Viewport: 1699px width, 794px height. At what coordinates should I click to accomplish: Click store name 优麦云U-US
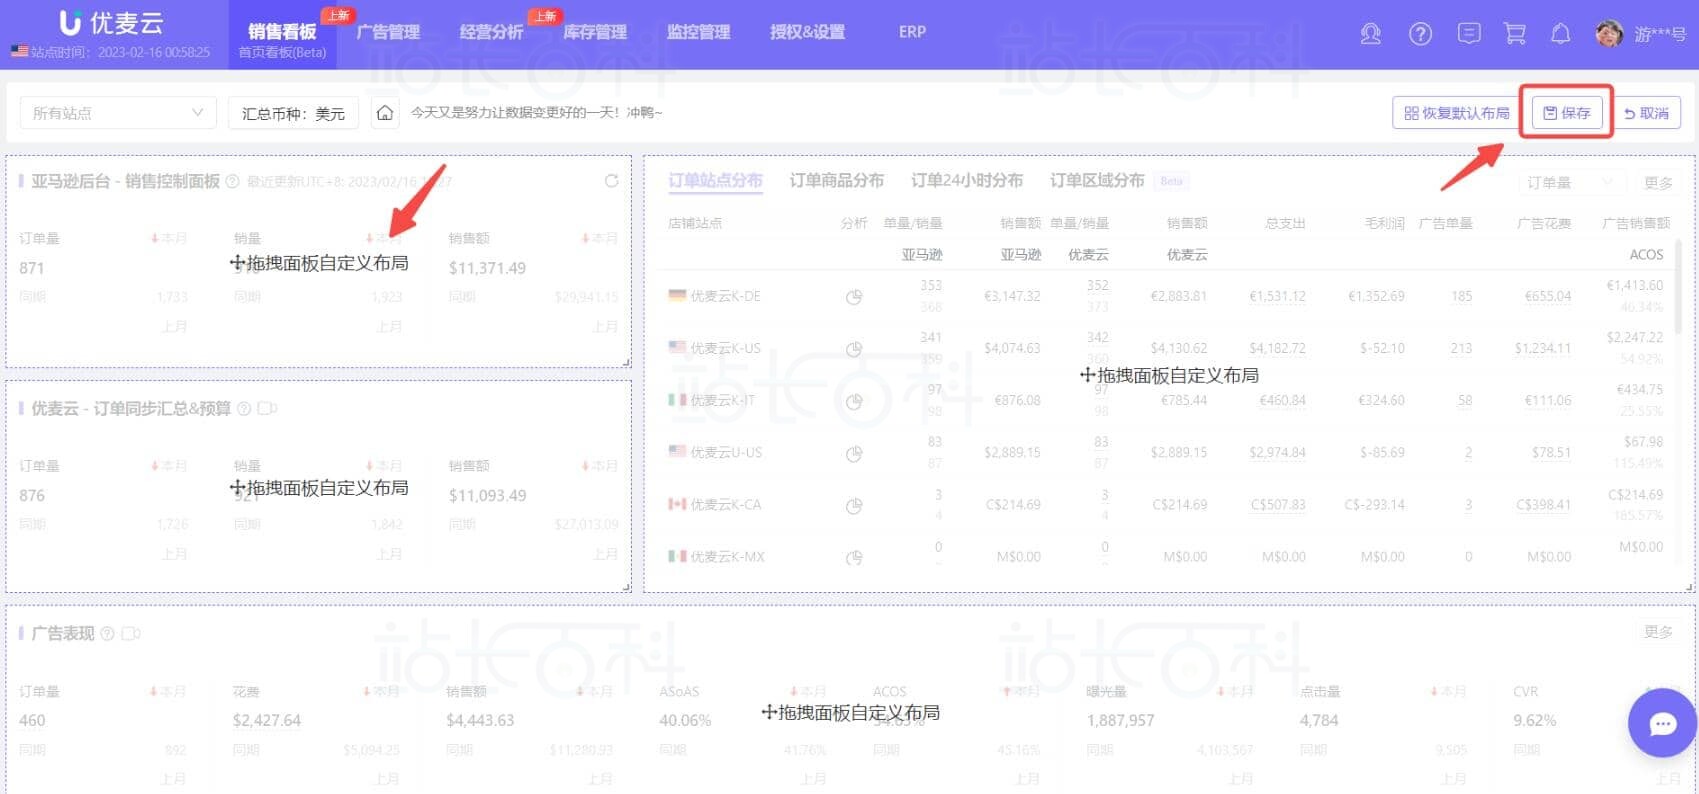pyautogui.click(x=726, y=452)
